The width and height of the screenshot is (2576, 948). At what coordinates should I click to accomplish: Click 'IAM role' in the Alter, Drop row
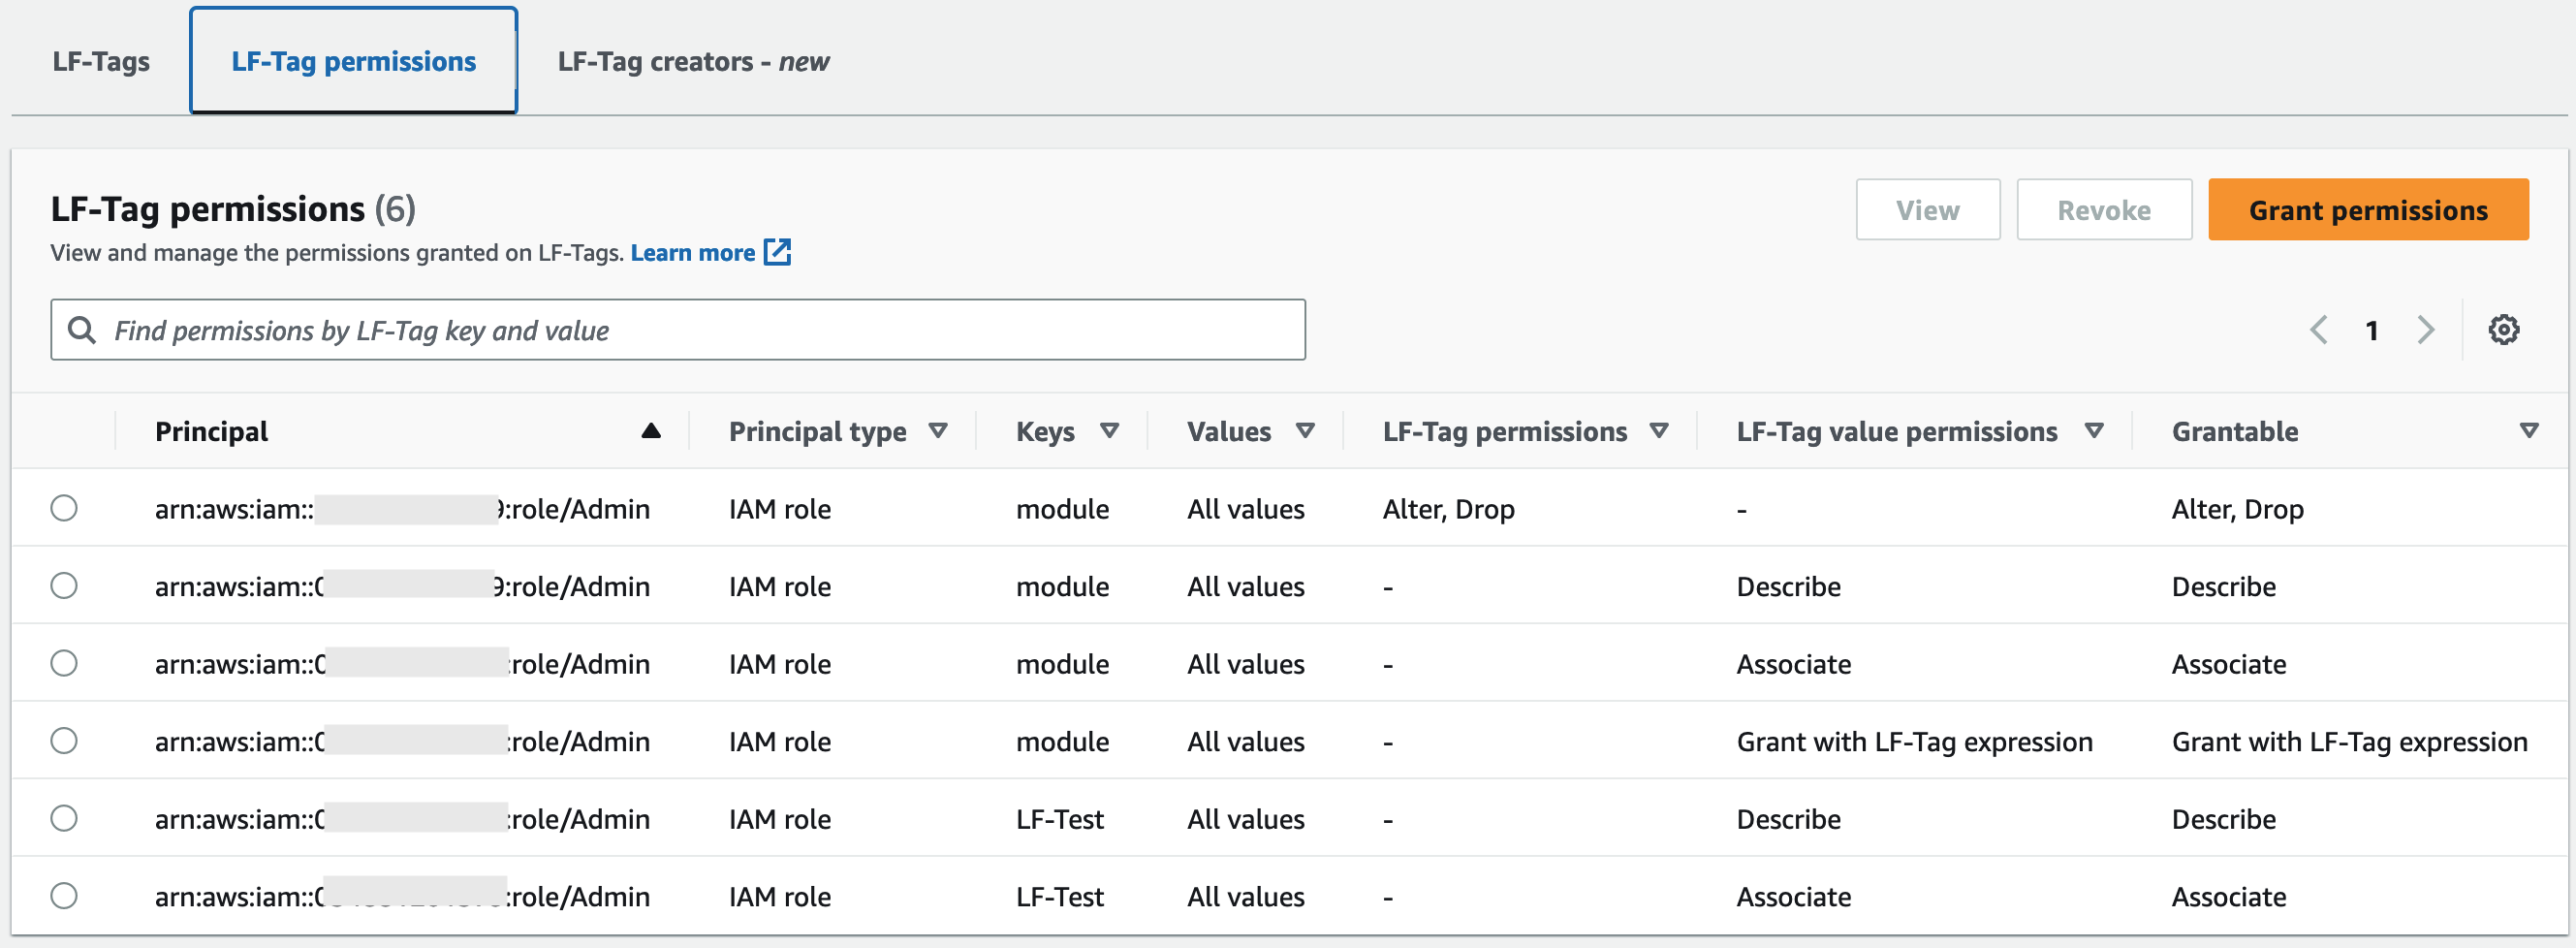(780, 509)
